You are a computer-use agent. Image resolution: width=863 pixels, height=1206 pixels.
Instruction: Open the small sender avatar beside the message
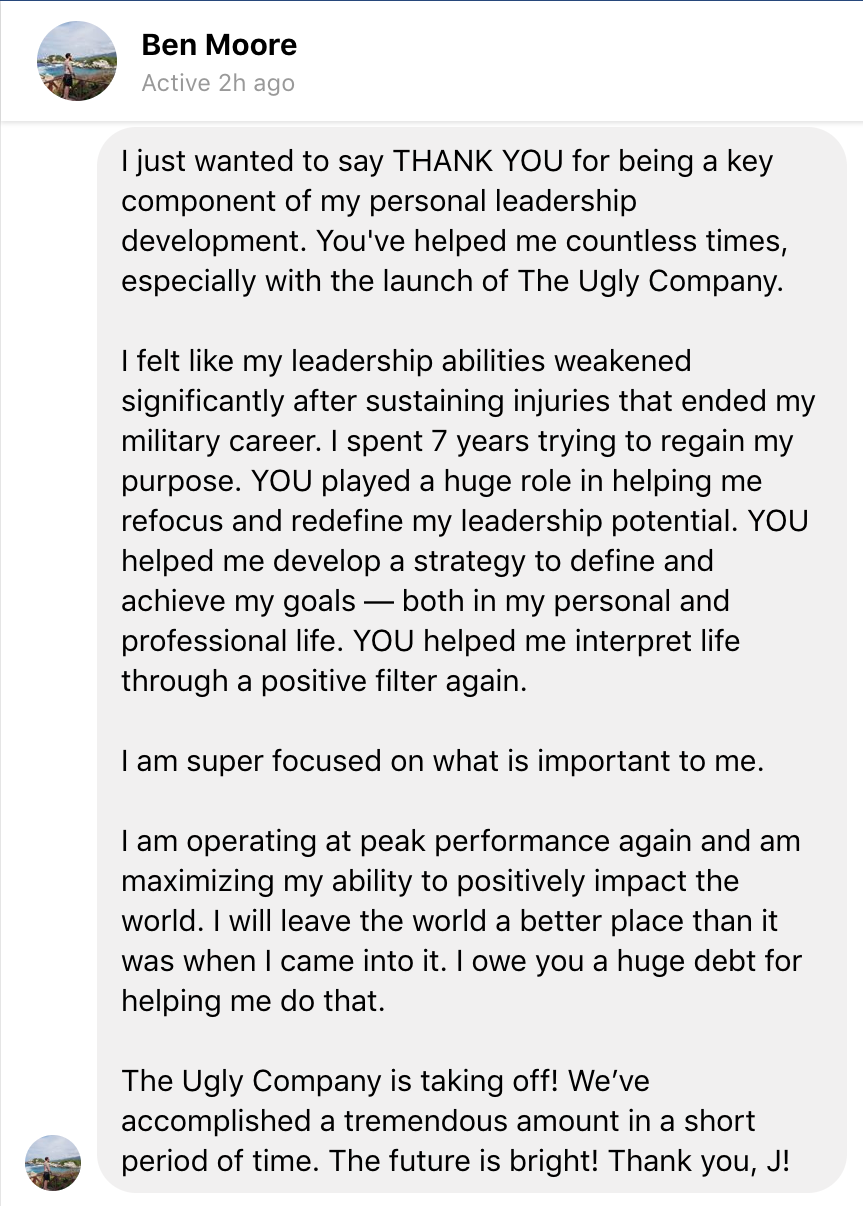point(52,1162)
